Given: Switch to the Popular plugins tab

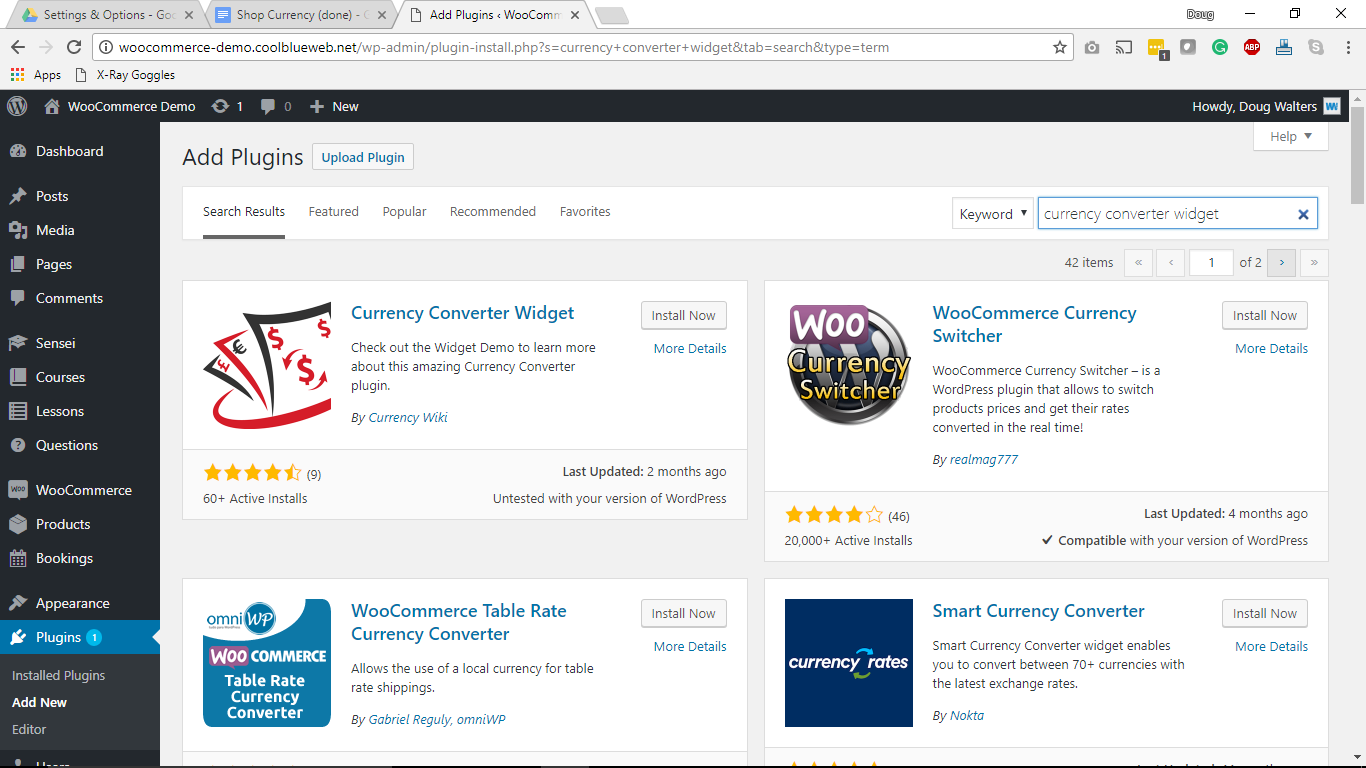Looking at the screenshot, I should click(405, 212).
